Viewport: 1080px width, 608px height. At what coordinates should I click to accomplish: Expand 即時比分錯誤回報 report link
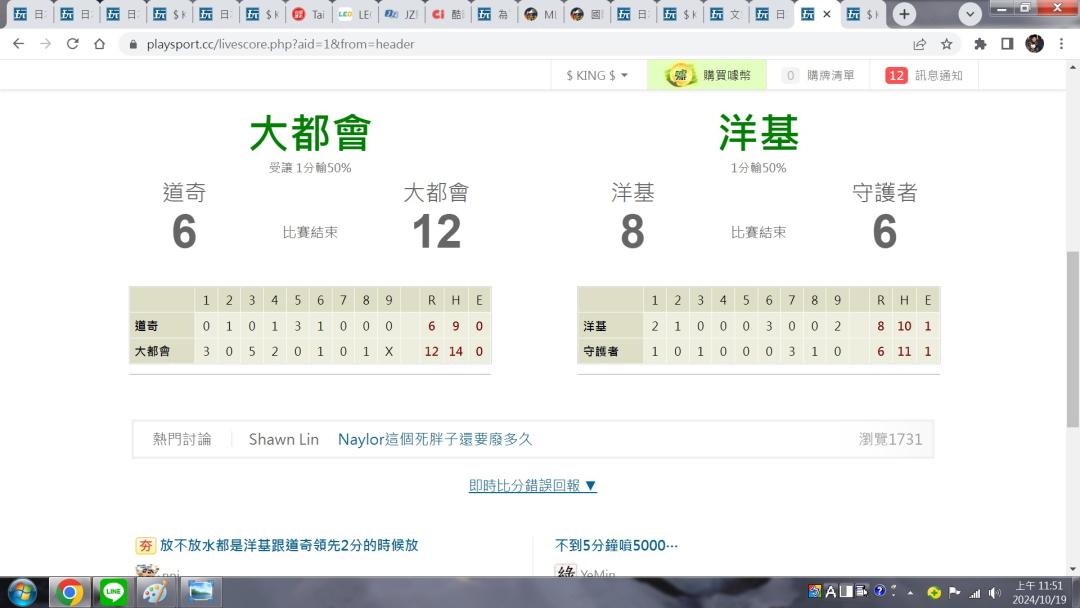point(532,485)
